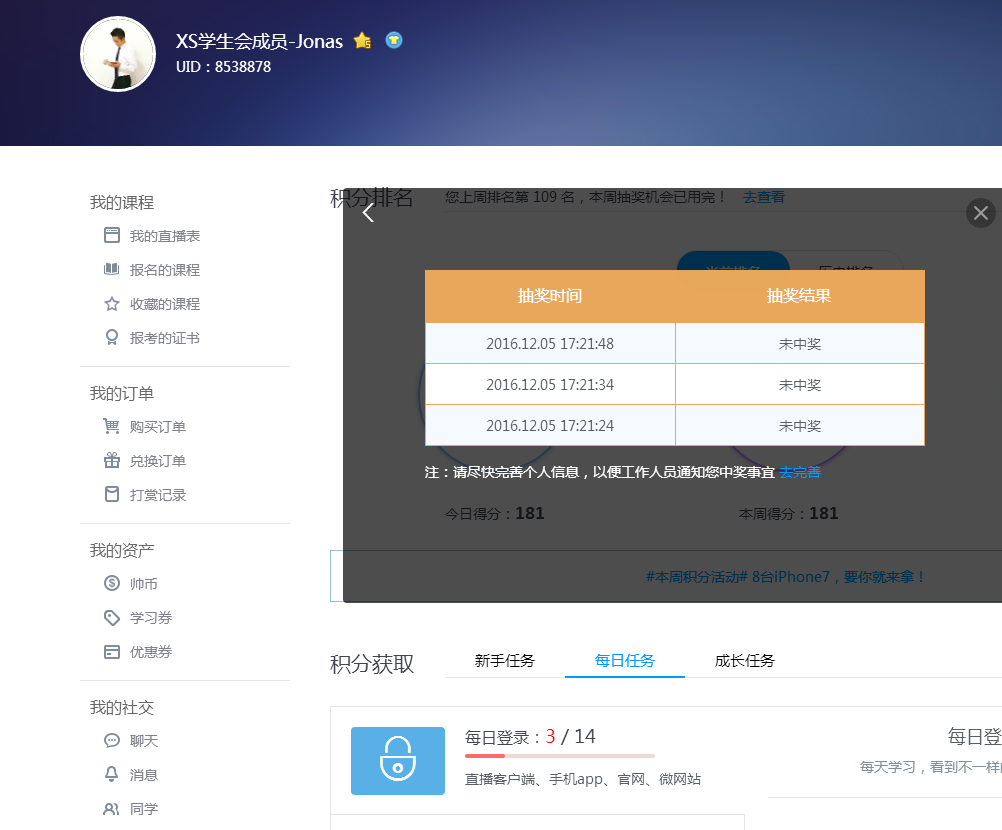
Task: Click the certificate icon beside 报考的证书
Action: pos(112,337)
